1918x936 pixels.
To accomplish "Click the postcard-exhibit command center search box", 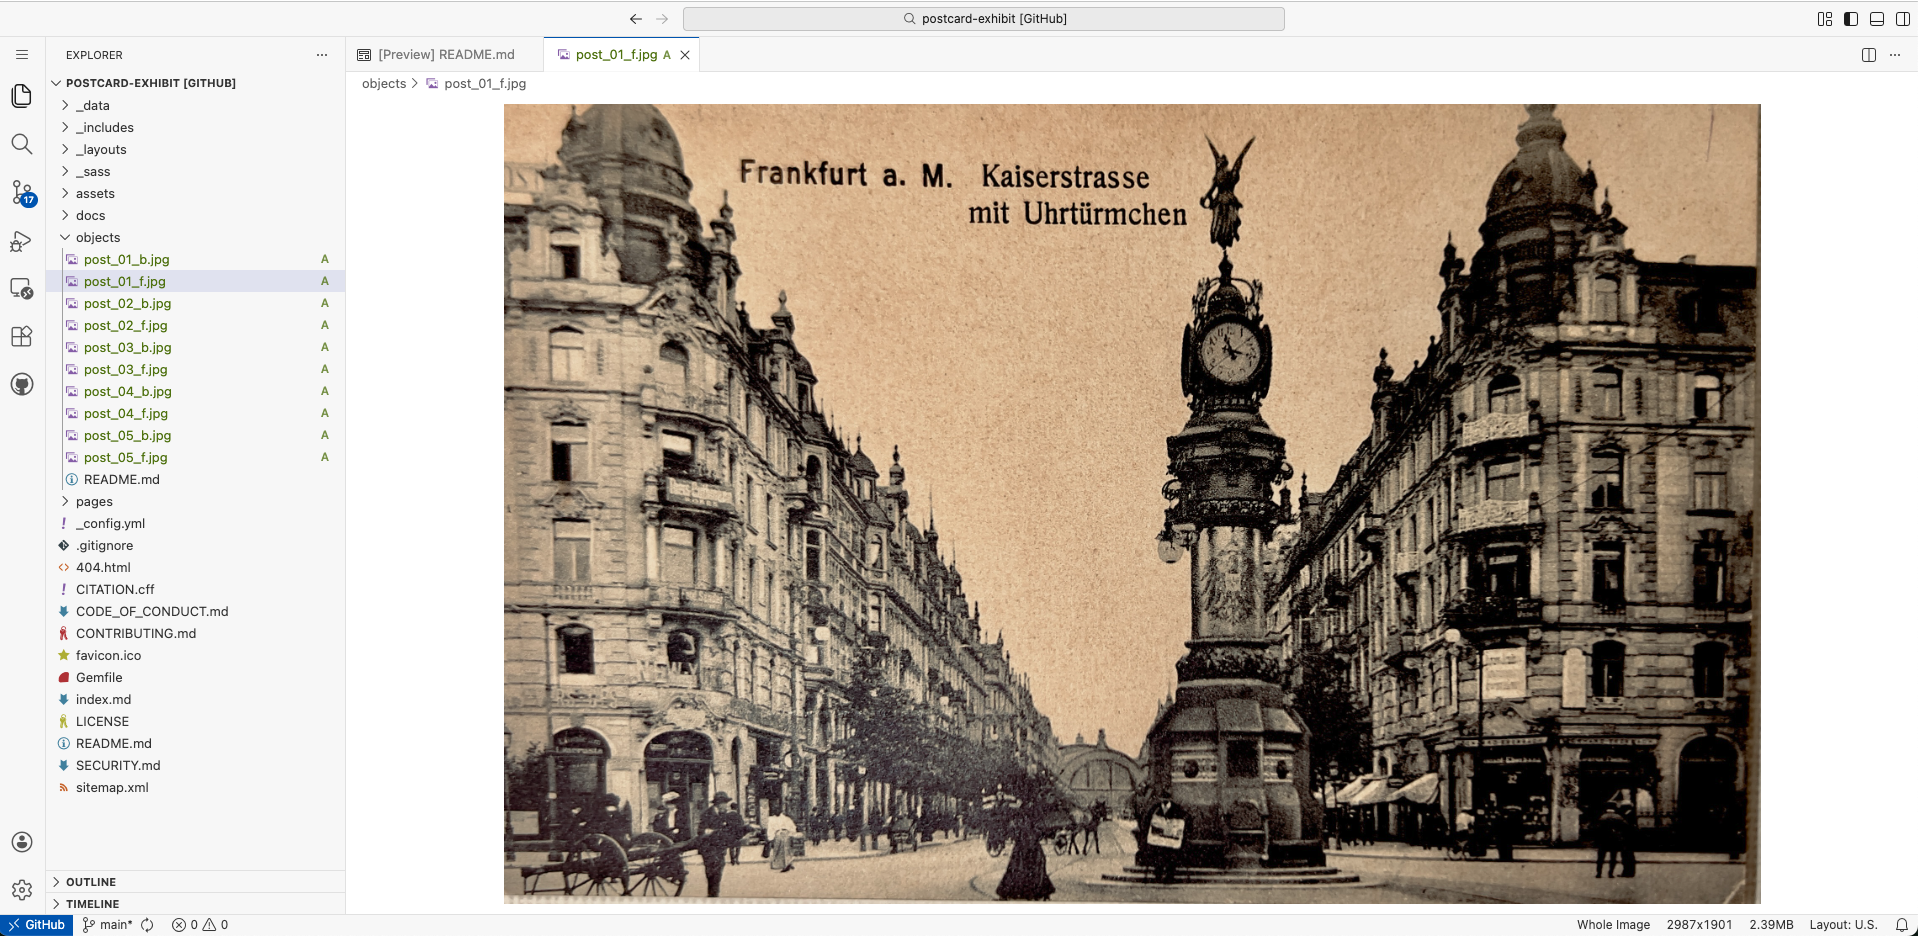I will (983, 19).
